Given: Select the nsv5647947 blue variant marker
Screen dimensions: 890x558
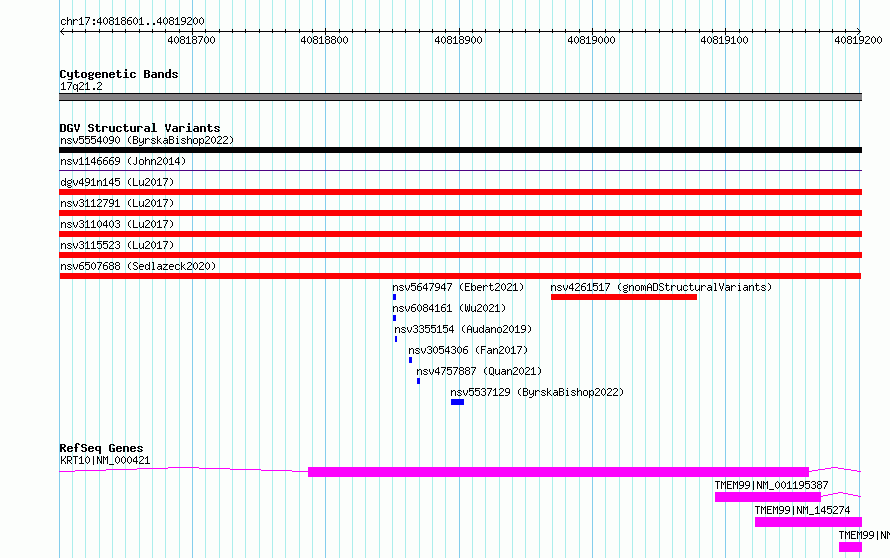Looking at the screenshot, I should tap(394, 297).
